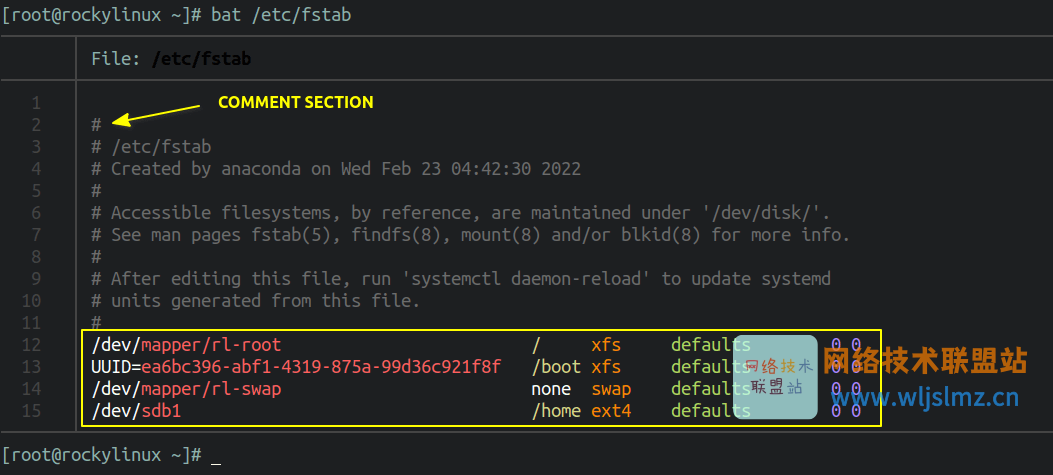Click line number 1 in gutter
Screen dimensions: 1053x475
pos(36,103)
